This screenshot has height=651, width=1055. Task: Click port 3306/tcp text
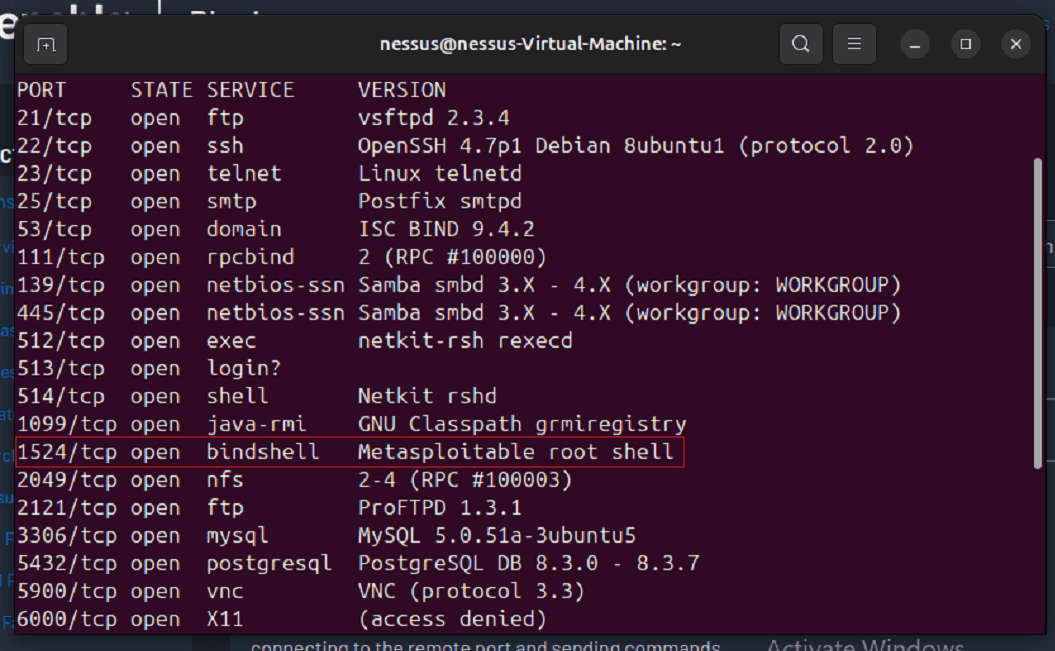coord(67,536)
